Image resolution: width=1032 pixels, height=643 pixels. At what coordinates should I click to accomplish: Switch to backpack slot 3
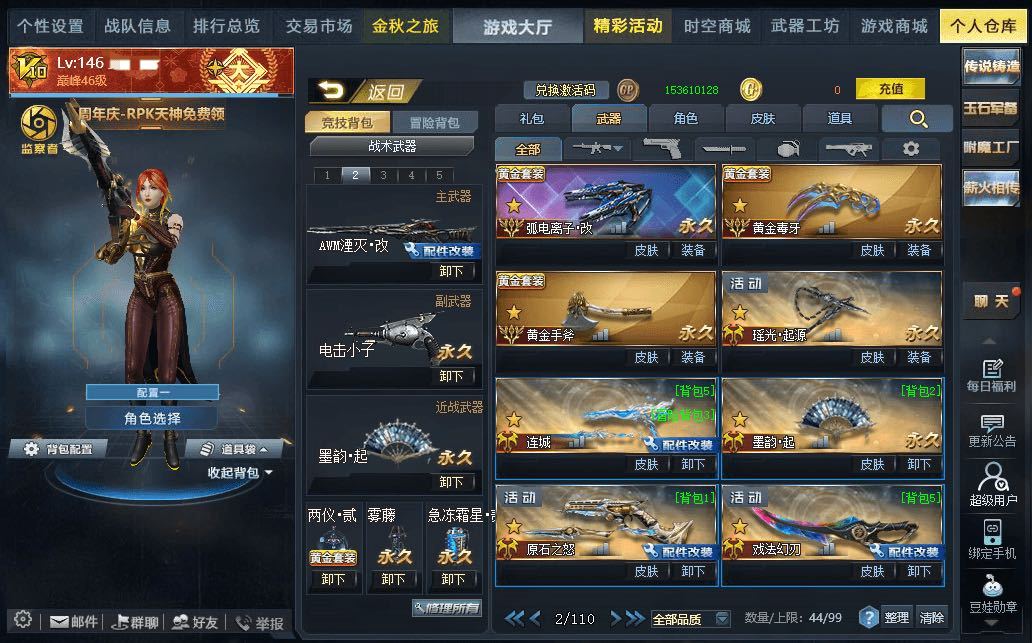coord(383,175)
